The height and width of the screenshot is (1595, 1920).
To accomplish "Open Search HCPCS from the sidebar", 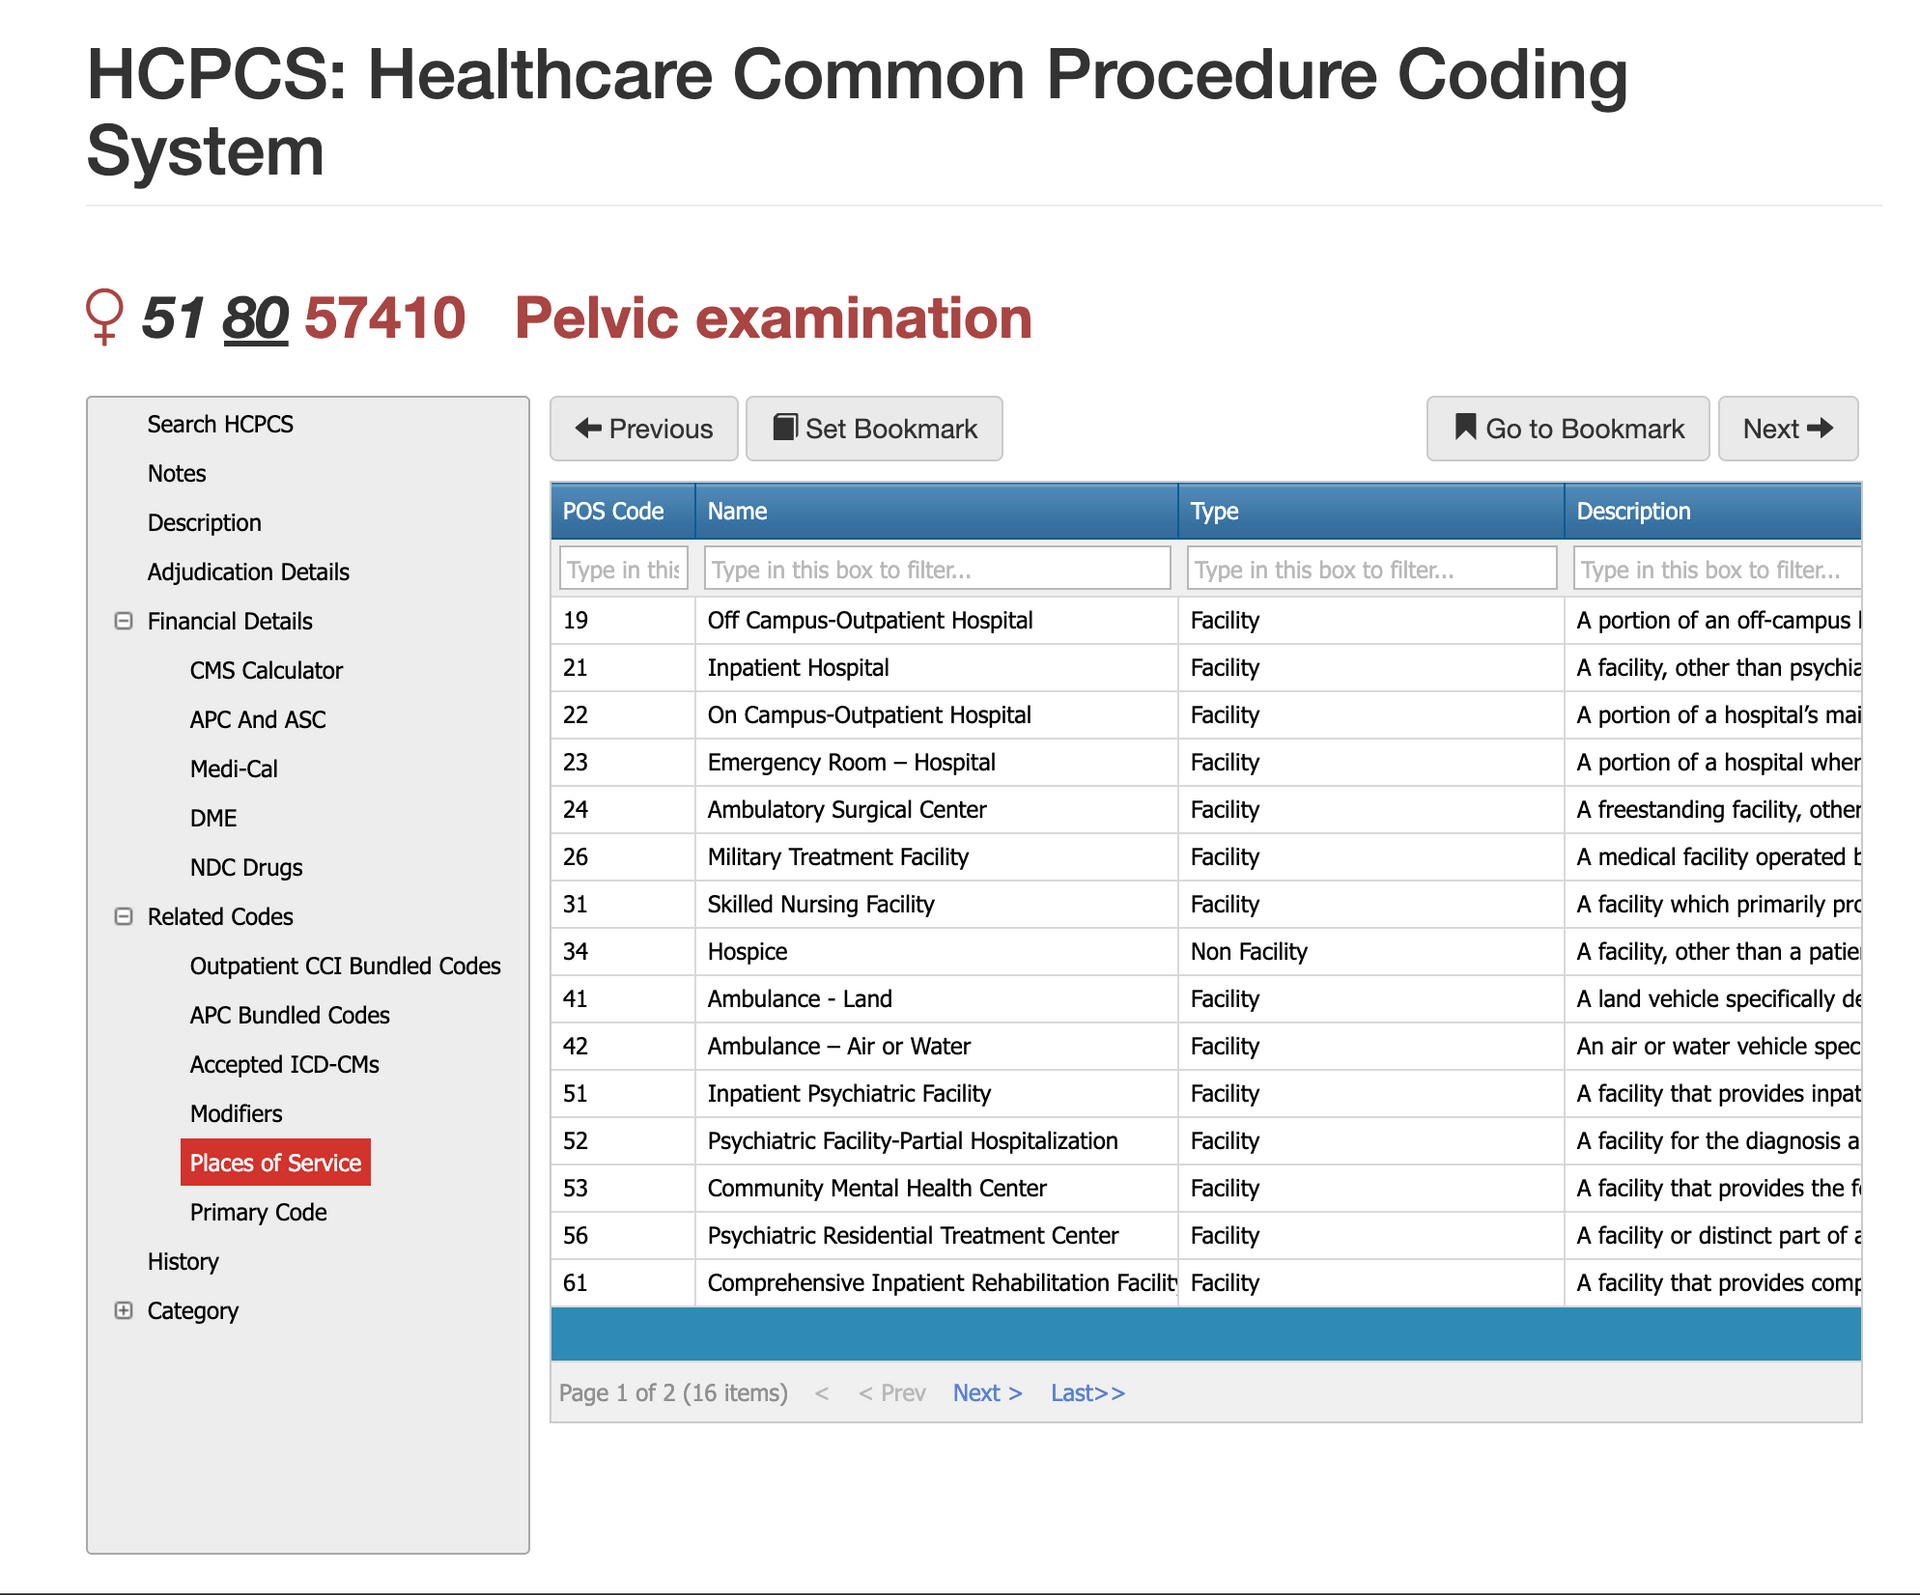I will pos(220,423).
